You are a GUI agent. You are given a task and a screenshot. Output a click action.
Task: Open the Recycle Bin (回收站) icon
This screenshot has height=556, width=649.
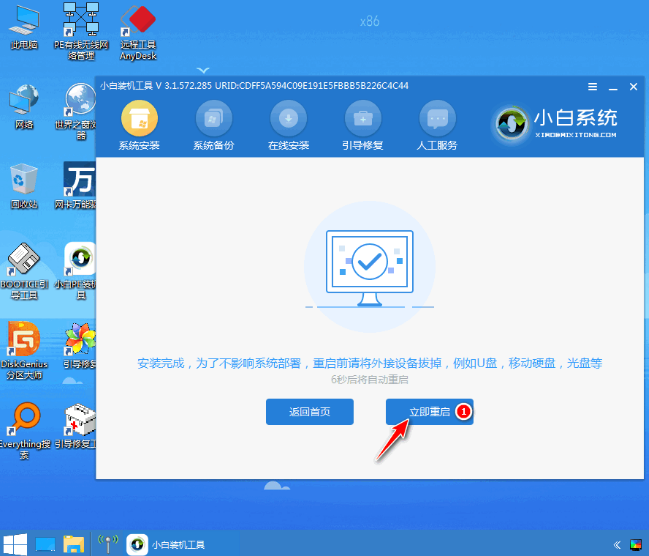(x=23, y=185)
